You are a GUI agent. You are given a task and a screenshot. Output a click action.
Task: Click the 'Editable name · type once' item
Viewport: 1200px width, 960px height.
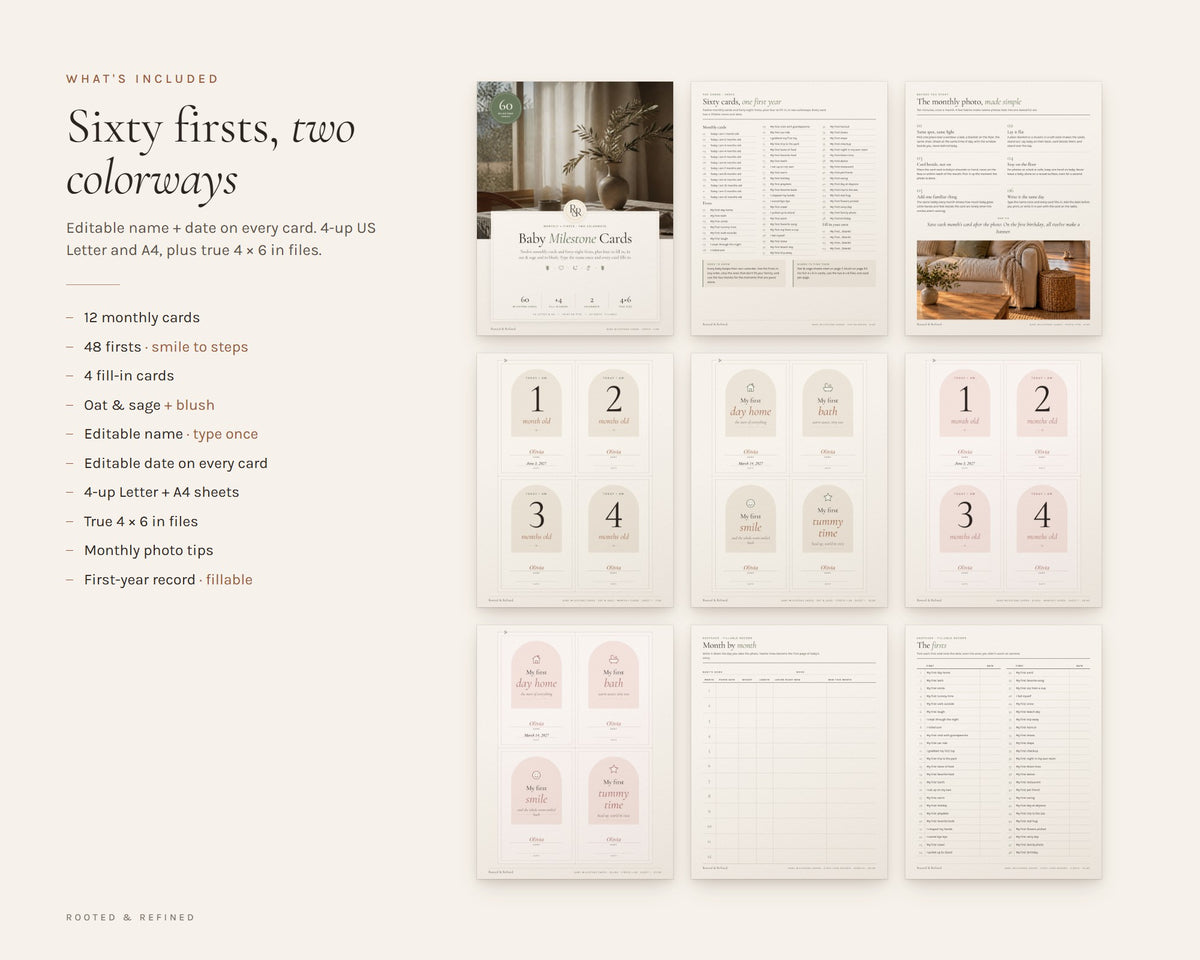pyautogui.click(x=171, y=434)
